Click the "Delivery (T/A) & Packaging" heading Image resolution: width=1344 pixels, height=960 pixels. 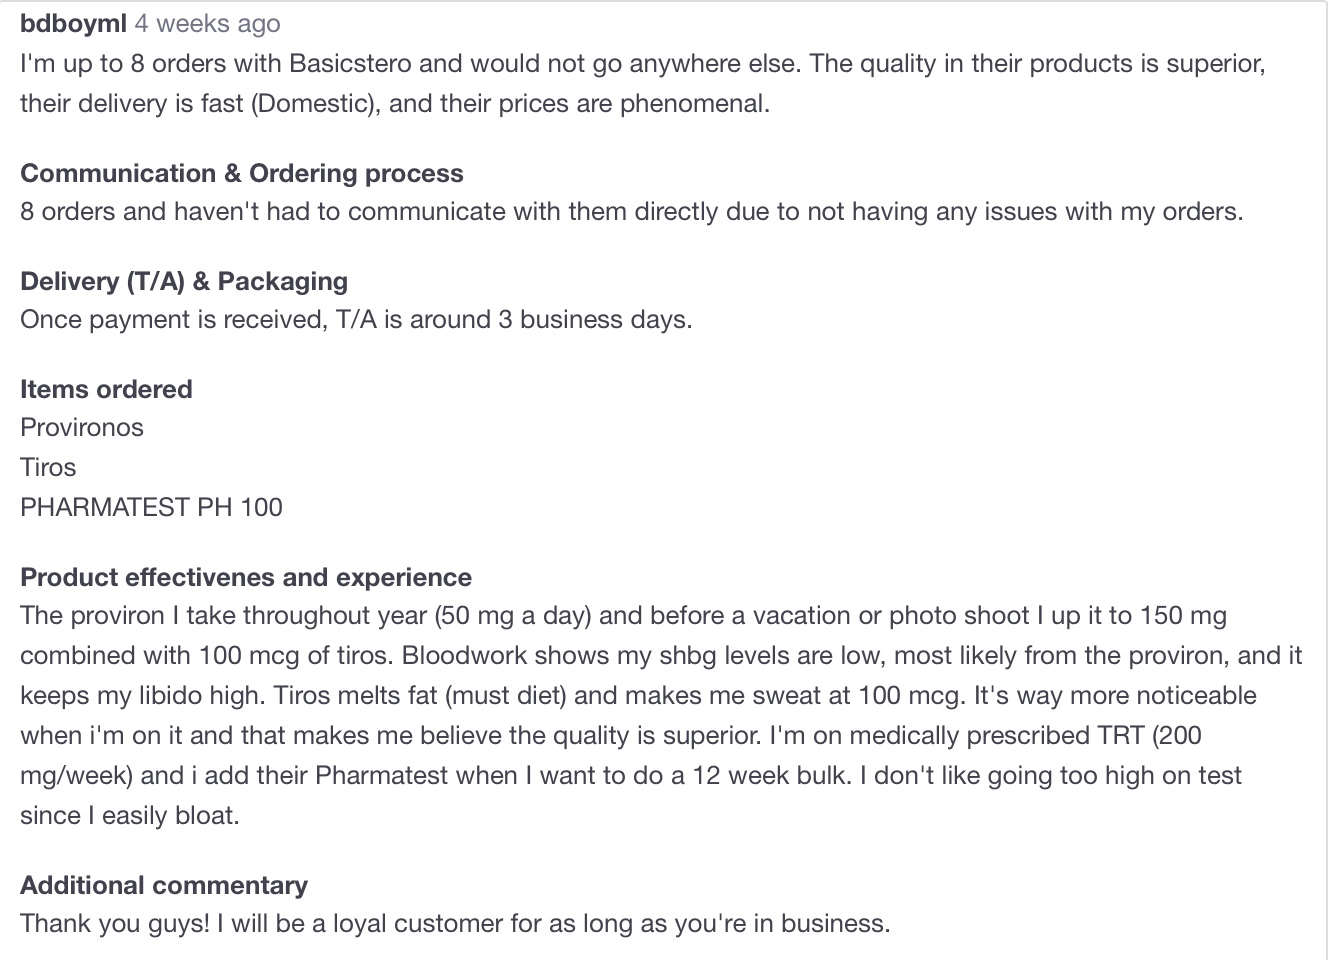click(x=184, y=281)
